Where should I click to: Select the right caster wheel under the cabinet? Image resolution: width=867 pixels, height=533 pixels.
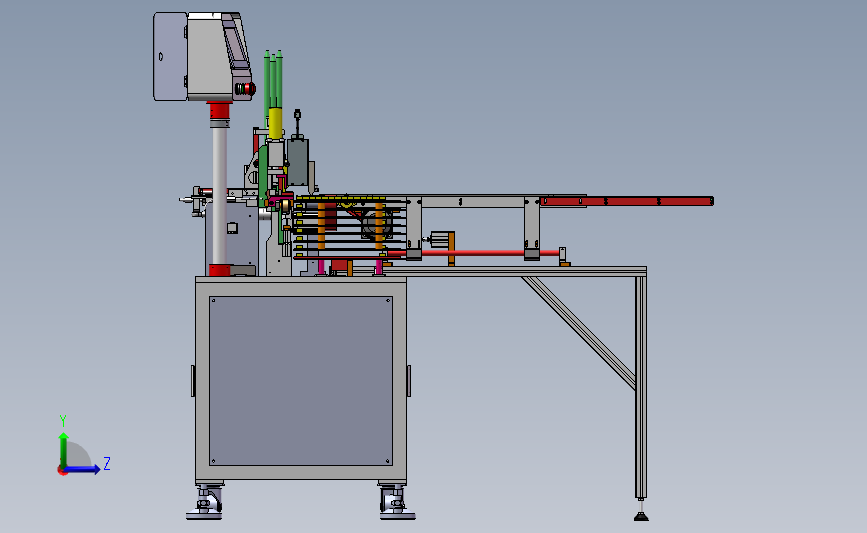click(x=396, y=501)
